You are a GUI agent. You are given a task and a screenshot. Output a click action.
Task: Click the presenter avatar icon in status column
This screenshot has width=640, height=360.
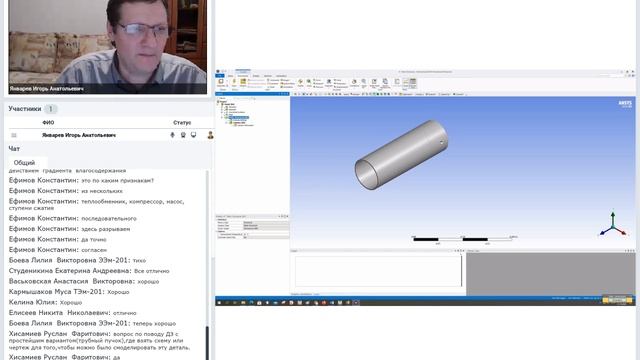[x=210, y=135]
